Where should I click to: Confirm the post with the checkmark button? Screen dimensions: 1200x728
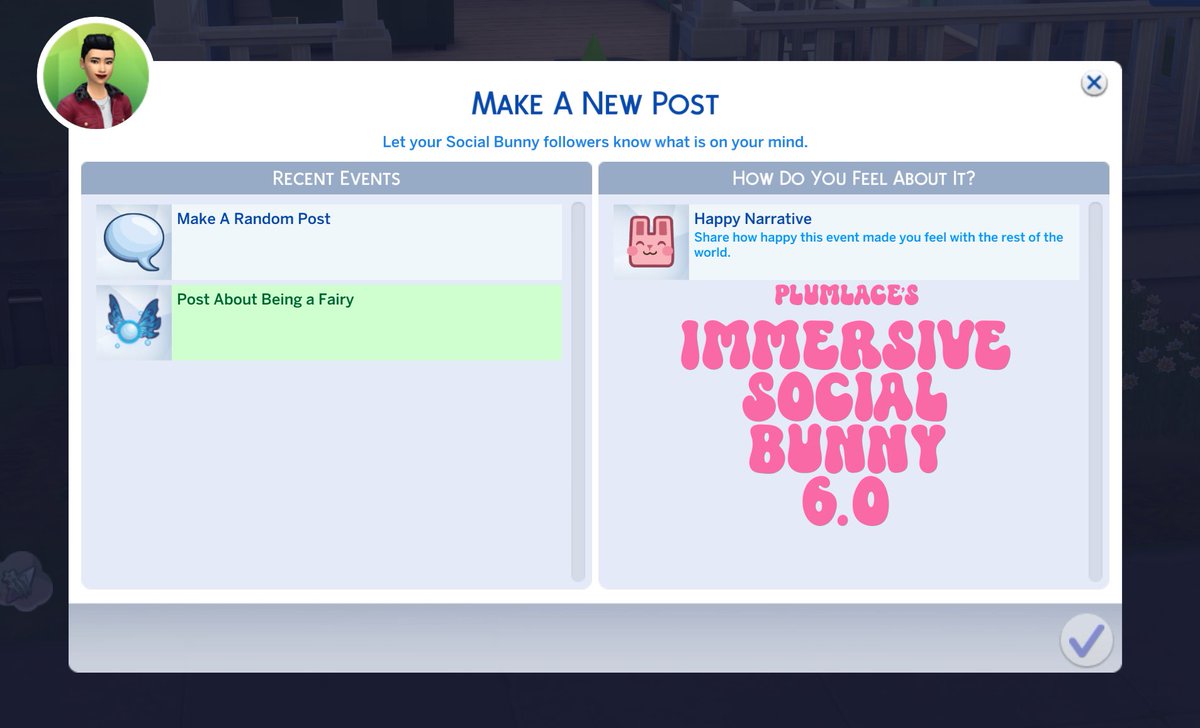tap(1086, 639)
